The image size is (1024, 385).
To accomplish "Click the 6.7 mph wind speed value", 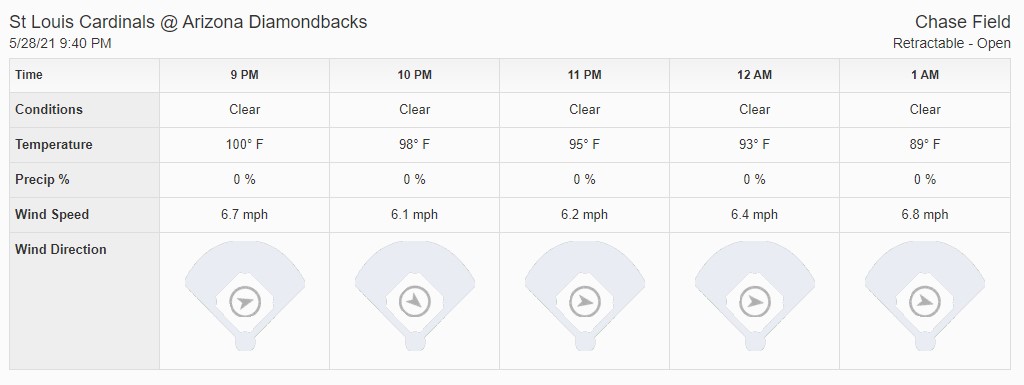I will (244, 215).
